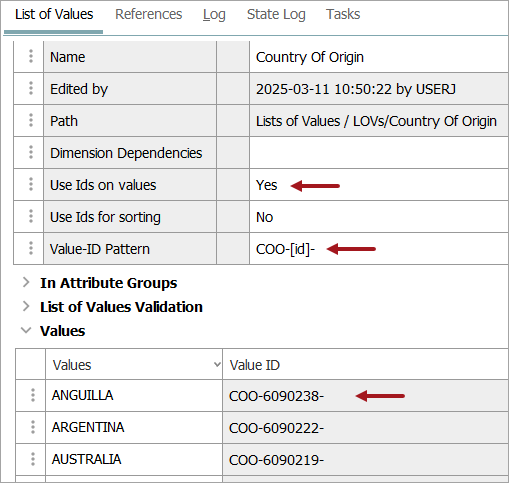Select the ARGENTINA value cell
This screenshot has height=483, width=509.
[x=134, y=427]
